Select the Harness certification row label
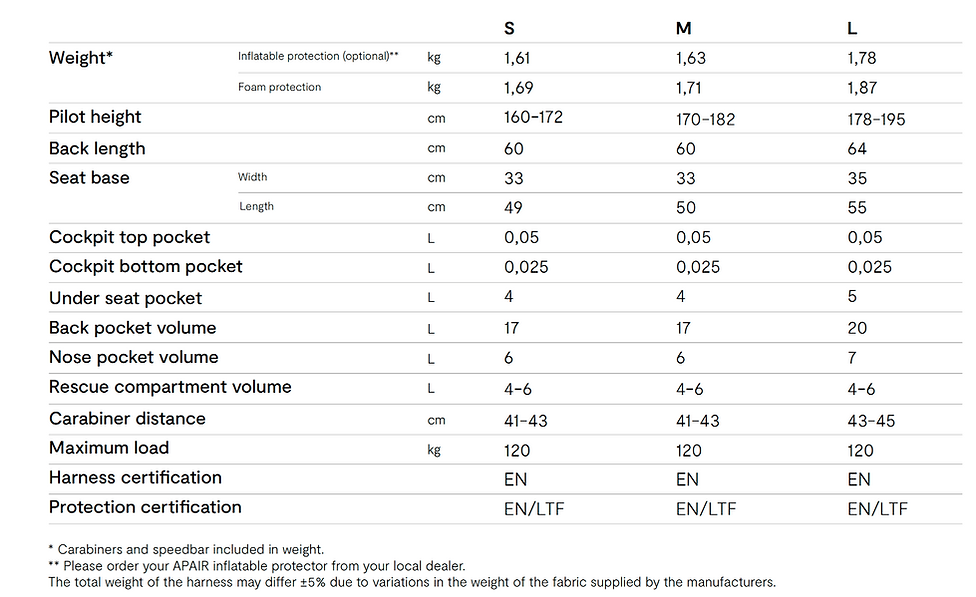 [135, 478]
